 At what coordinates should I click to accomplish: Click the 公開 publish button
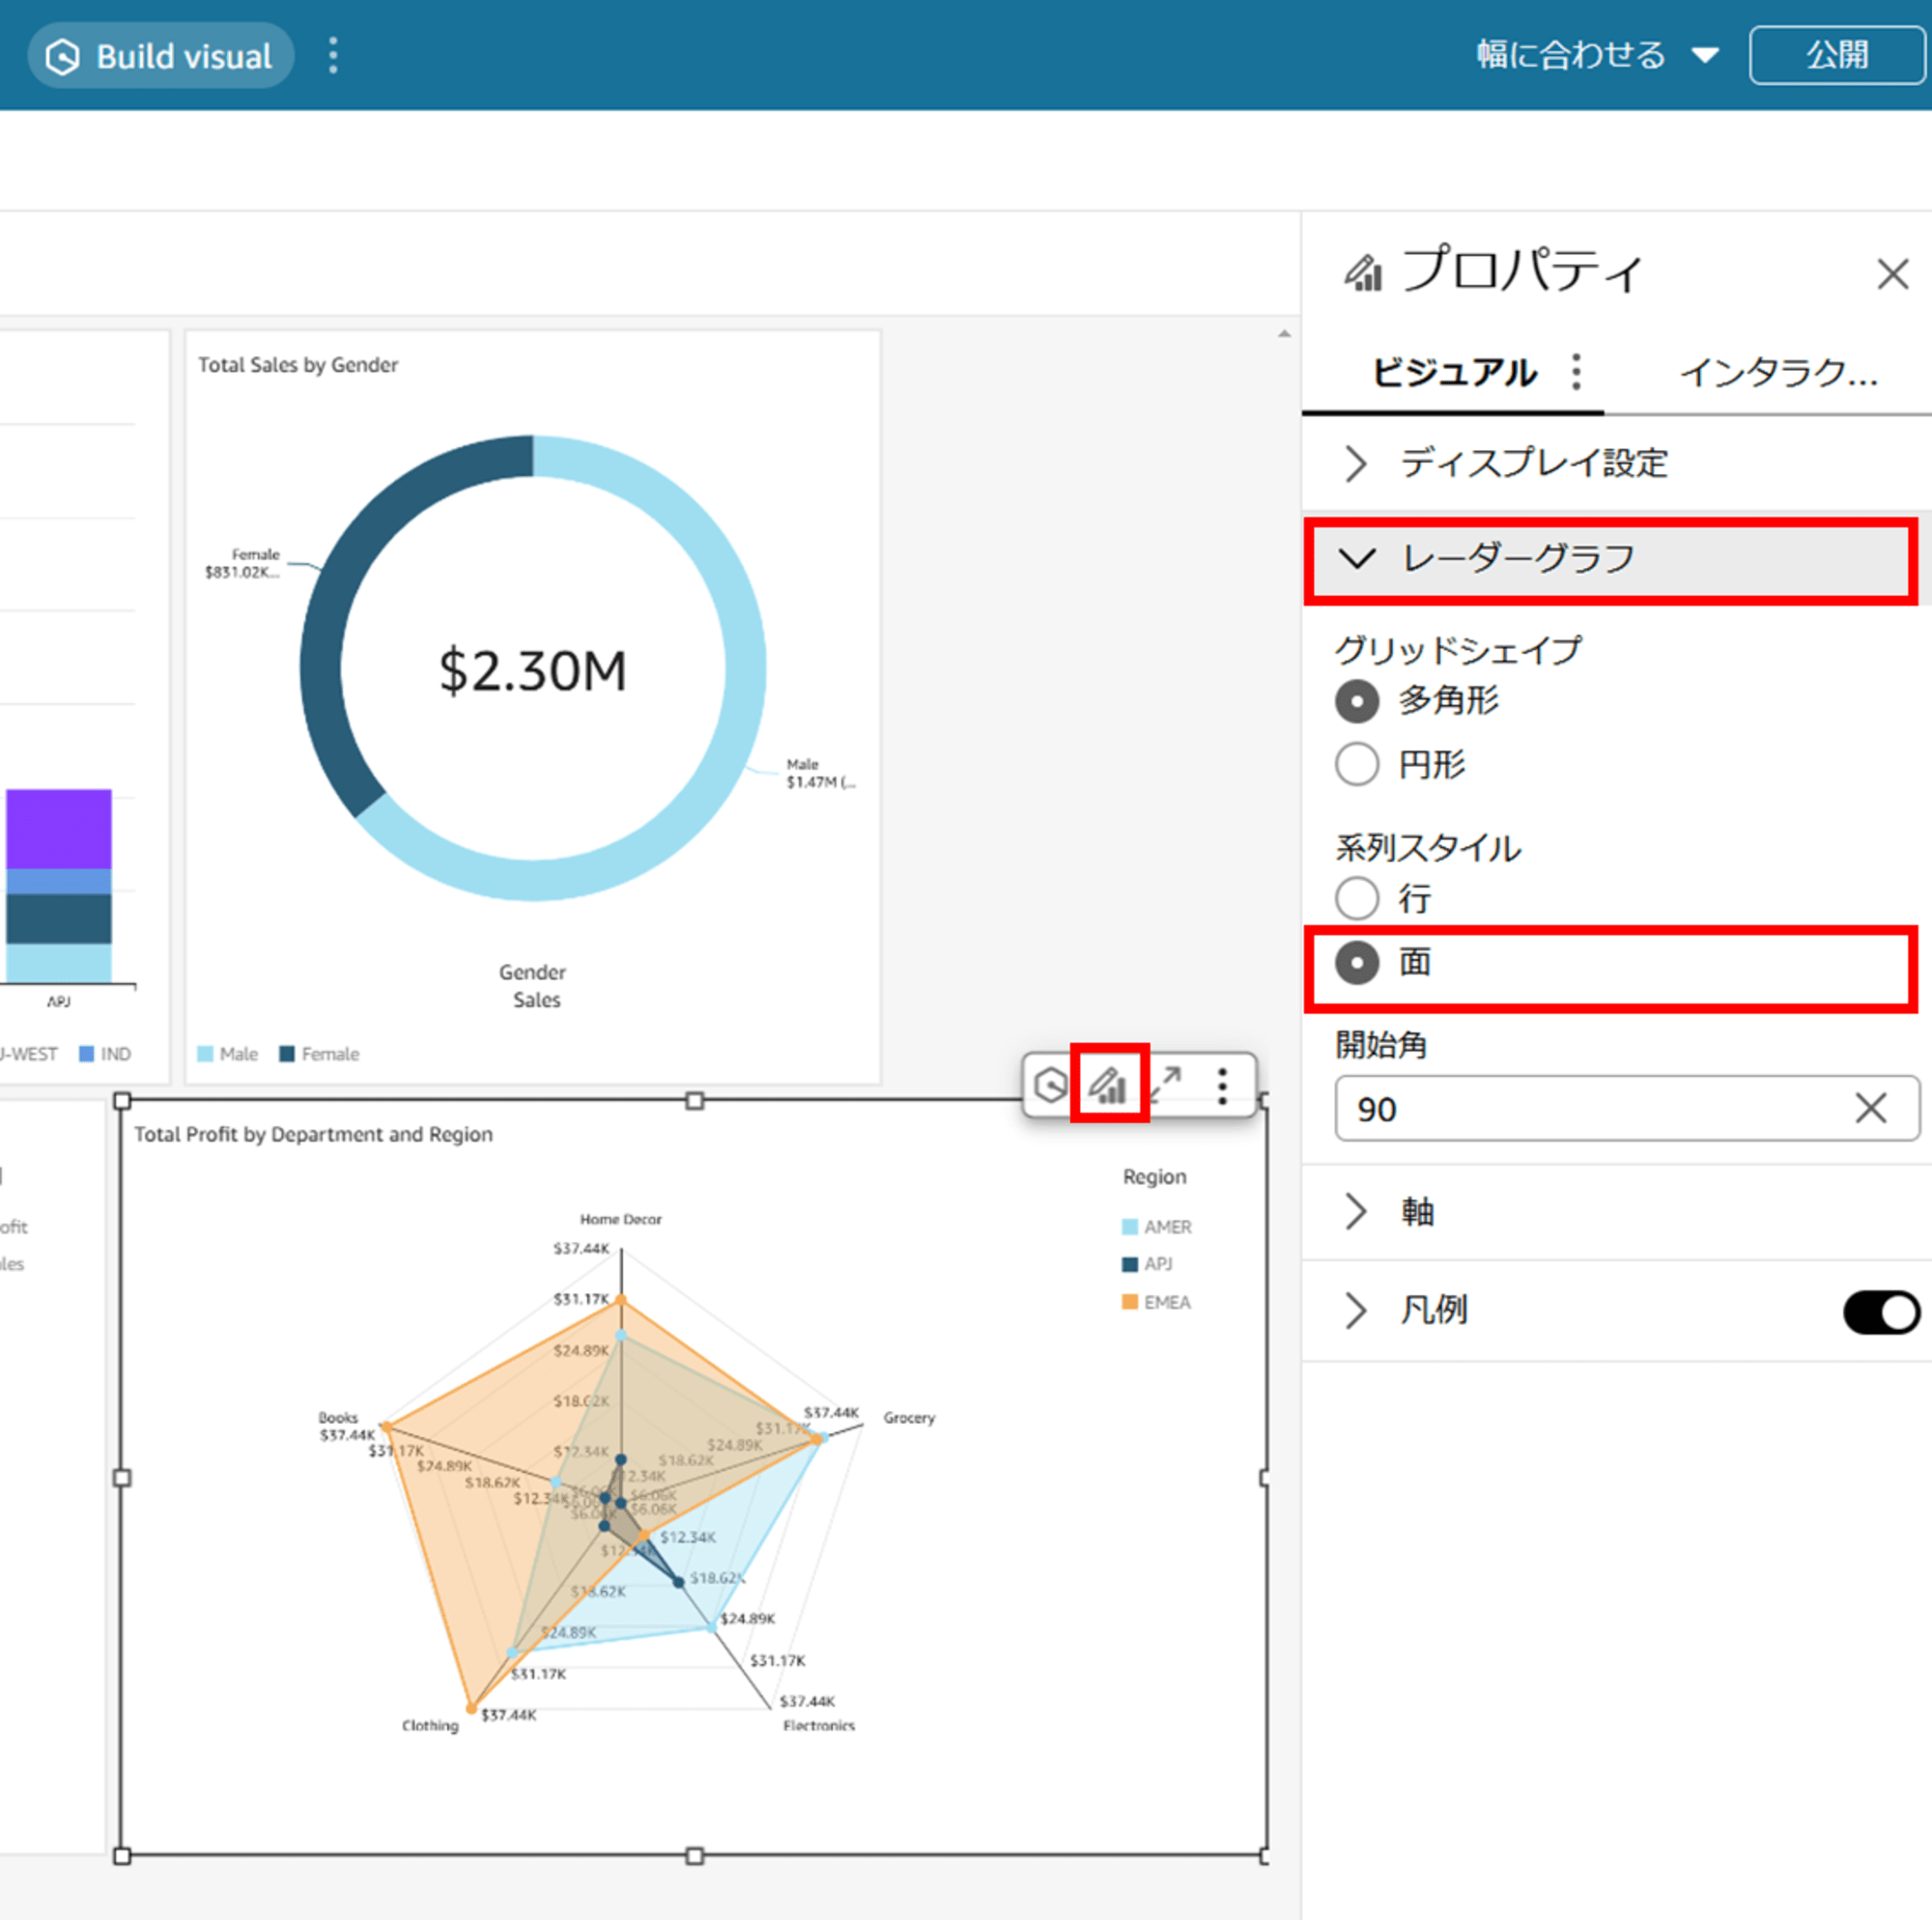pos(1836,55)
